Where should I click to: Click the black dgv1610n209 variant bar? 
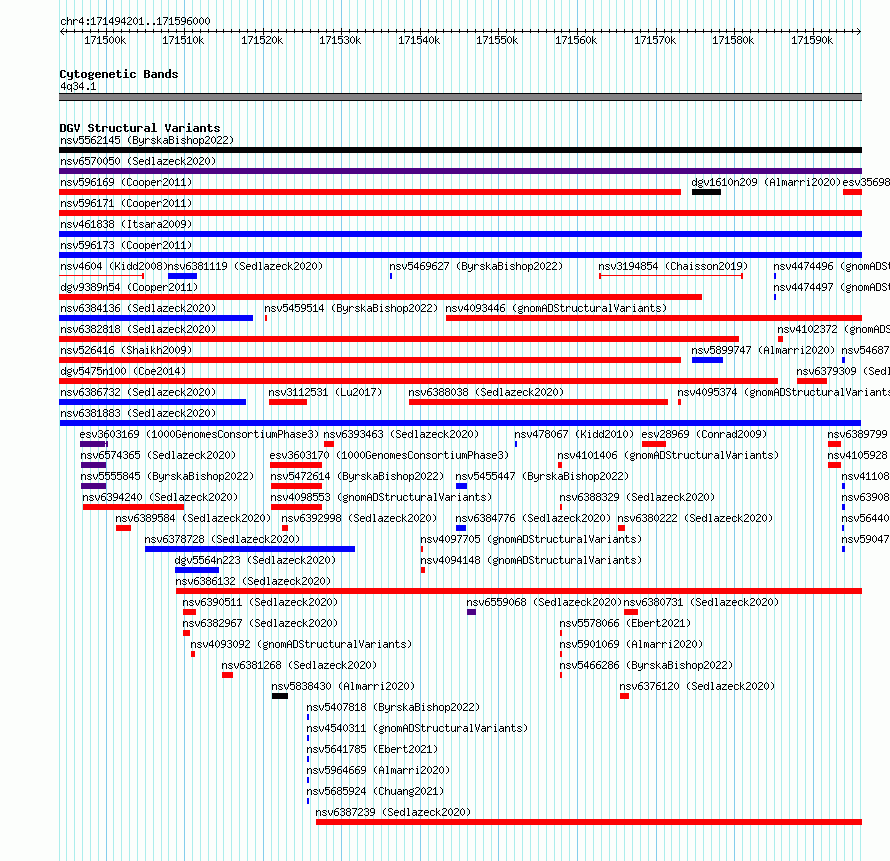706,192
